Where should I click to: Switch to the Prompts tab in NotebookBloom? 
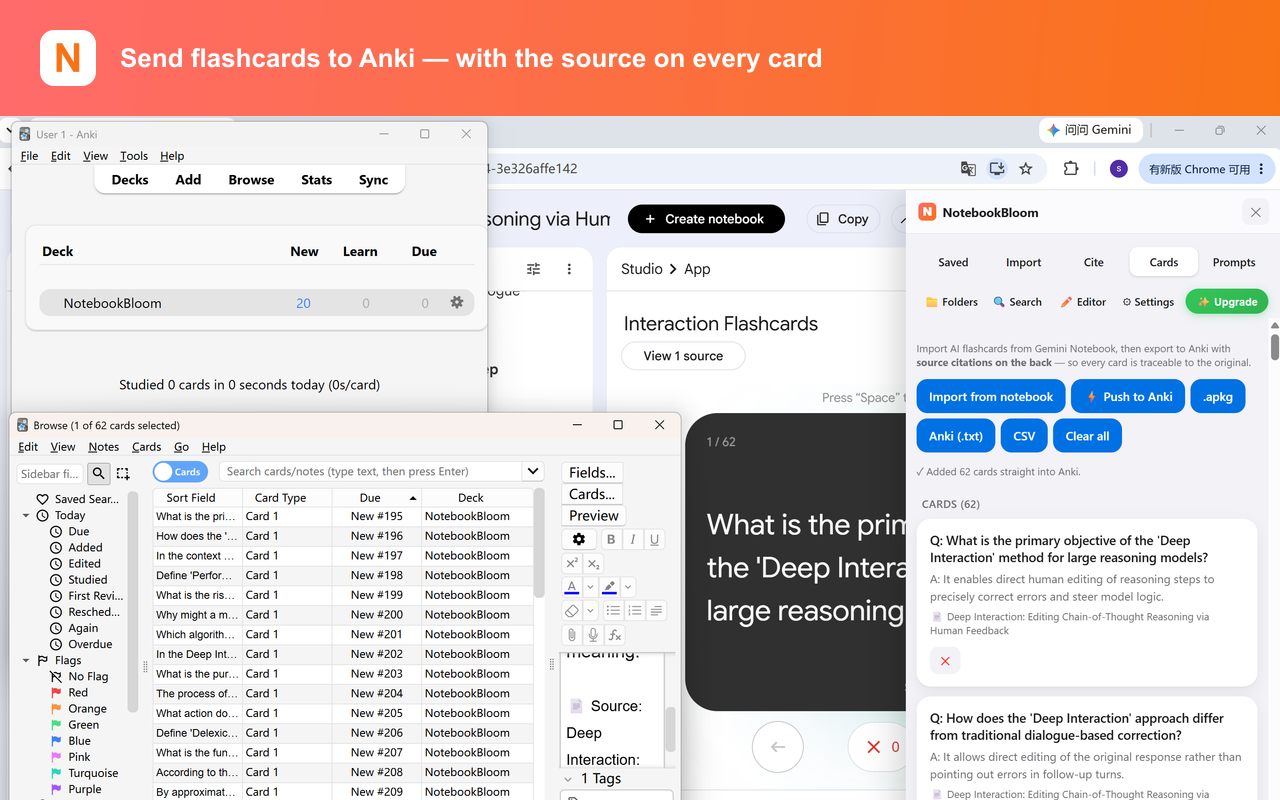pos(1234,262)
